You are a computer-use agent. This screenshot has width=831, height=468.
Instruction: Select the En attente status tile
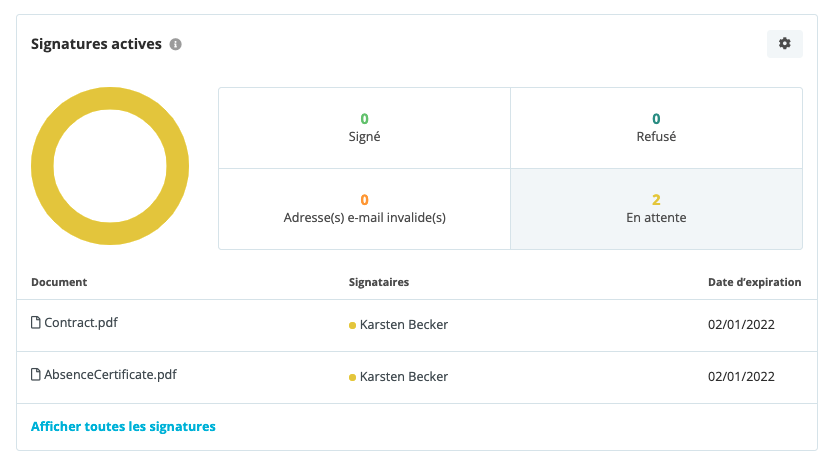(656, 209)
